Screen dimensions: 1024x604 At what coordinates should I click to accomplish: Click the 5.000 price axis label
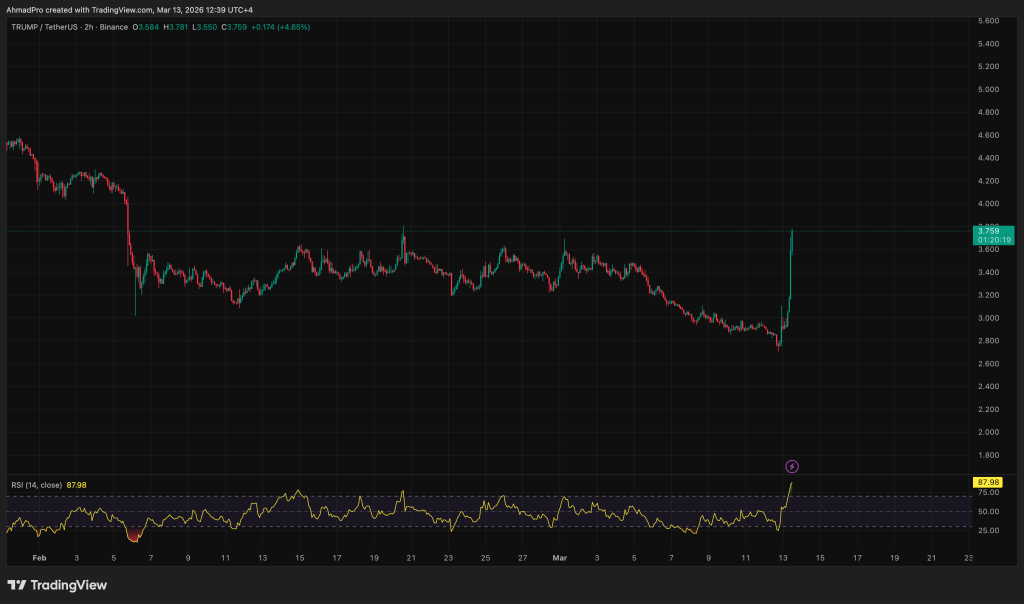(x=988, y=89)
